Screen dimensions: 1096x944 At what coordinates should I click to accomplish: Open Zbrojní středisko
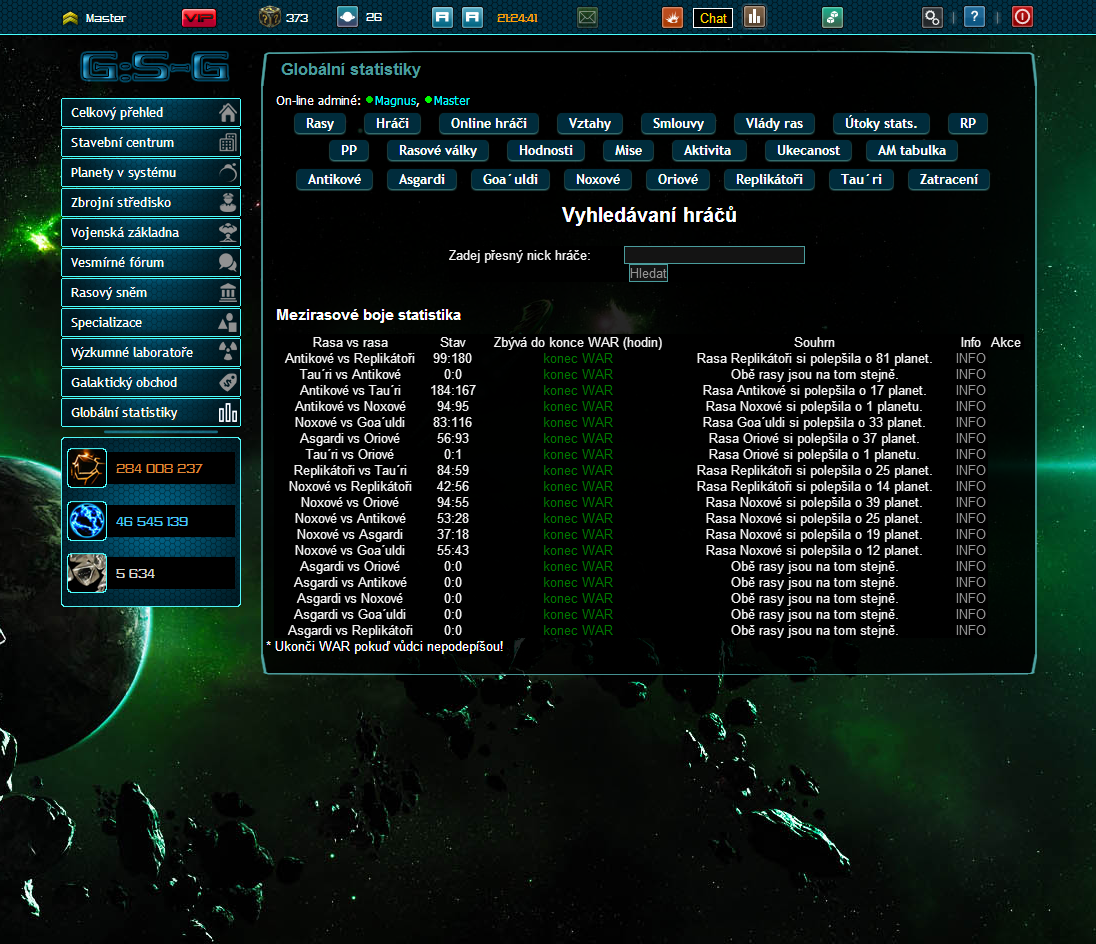click(151, 203)
